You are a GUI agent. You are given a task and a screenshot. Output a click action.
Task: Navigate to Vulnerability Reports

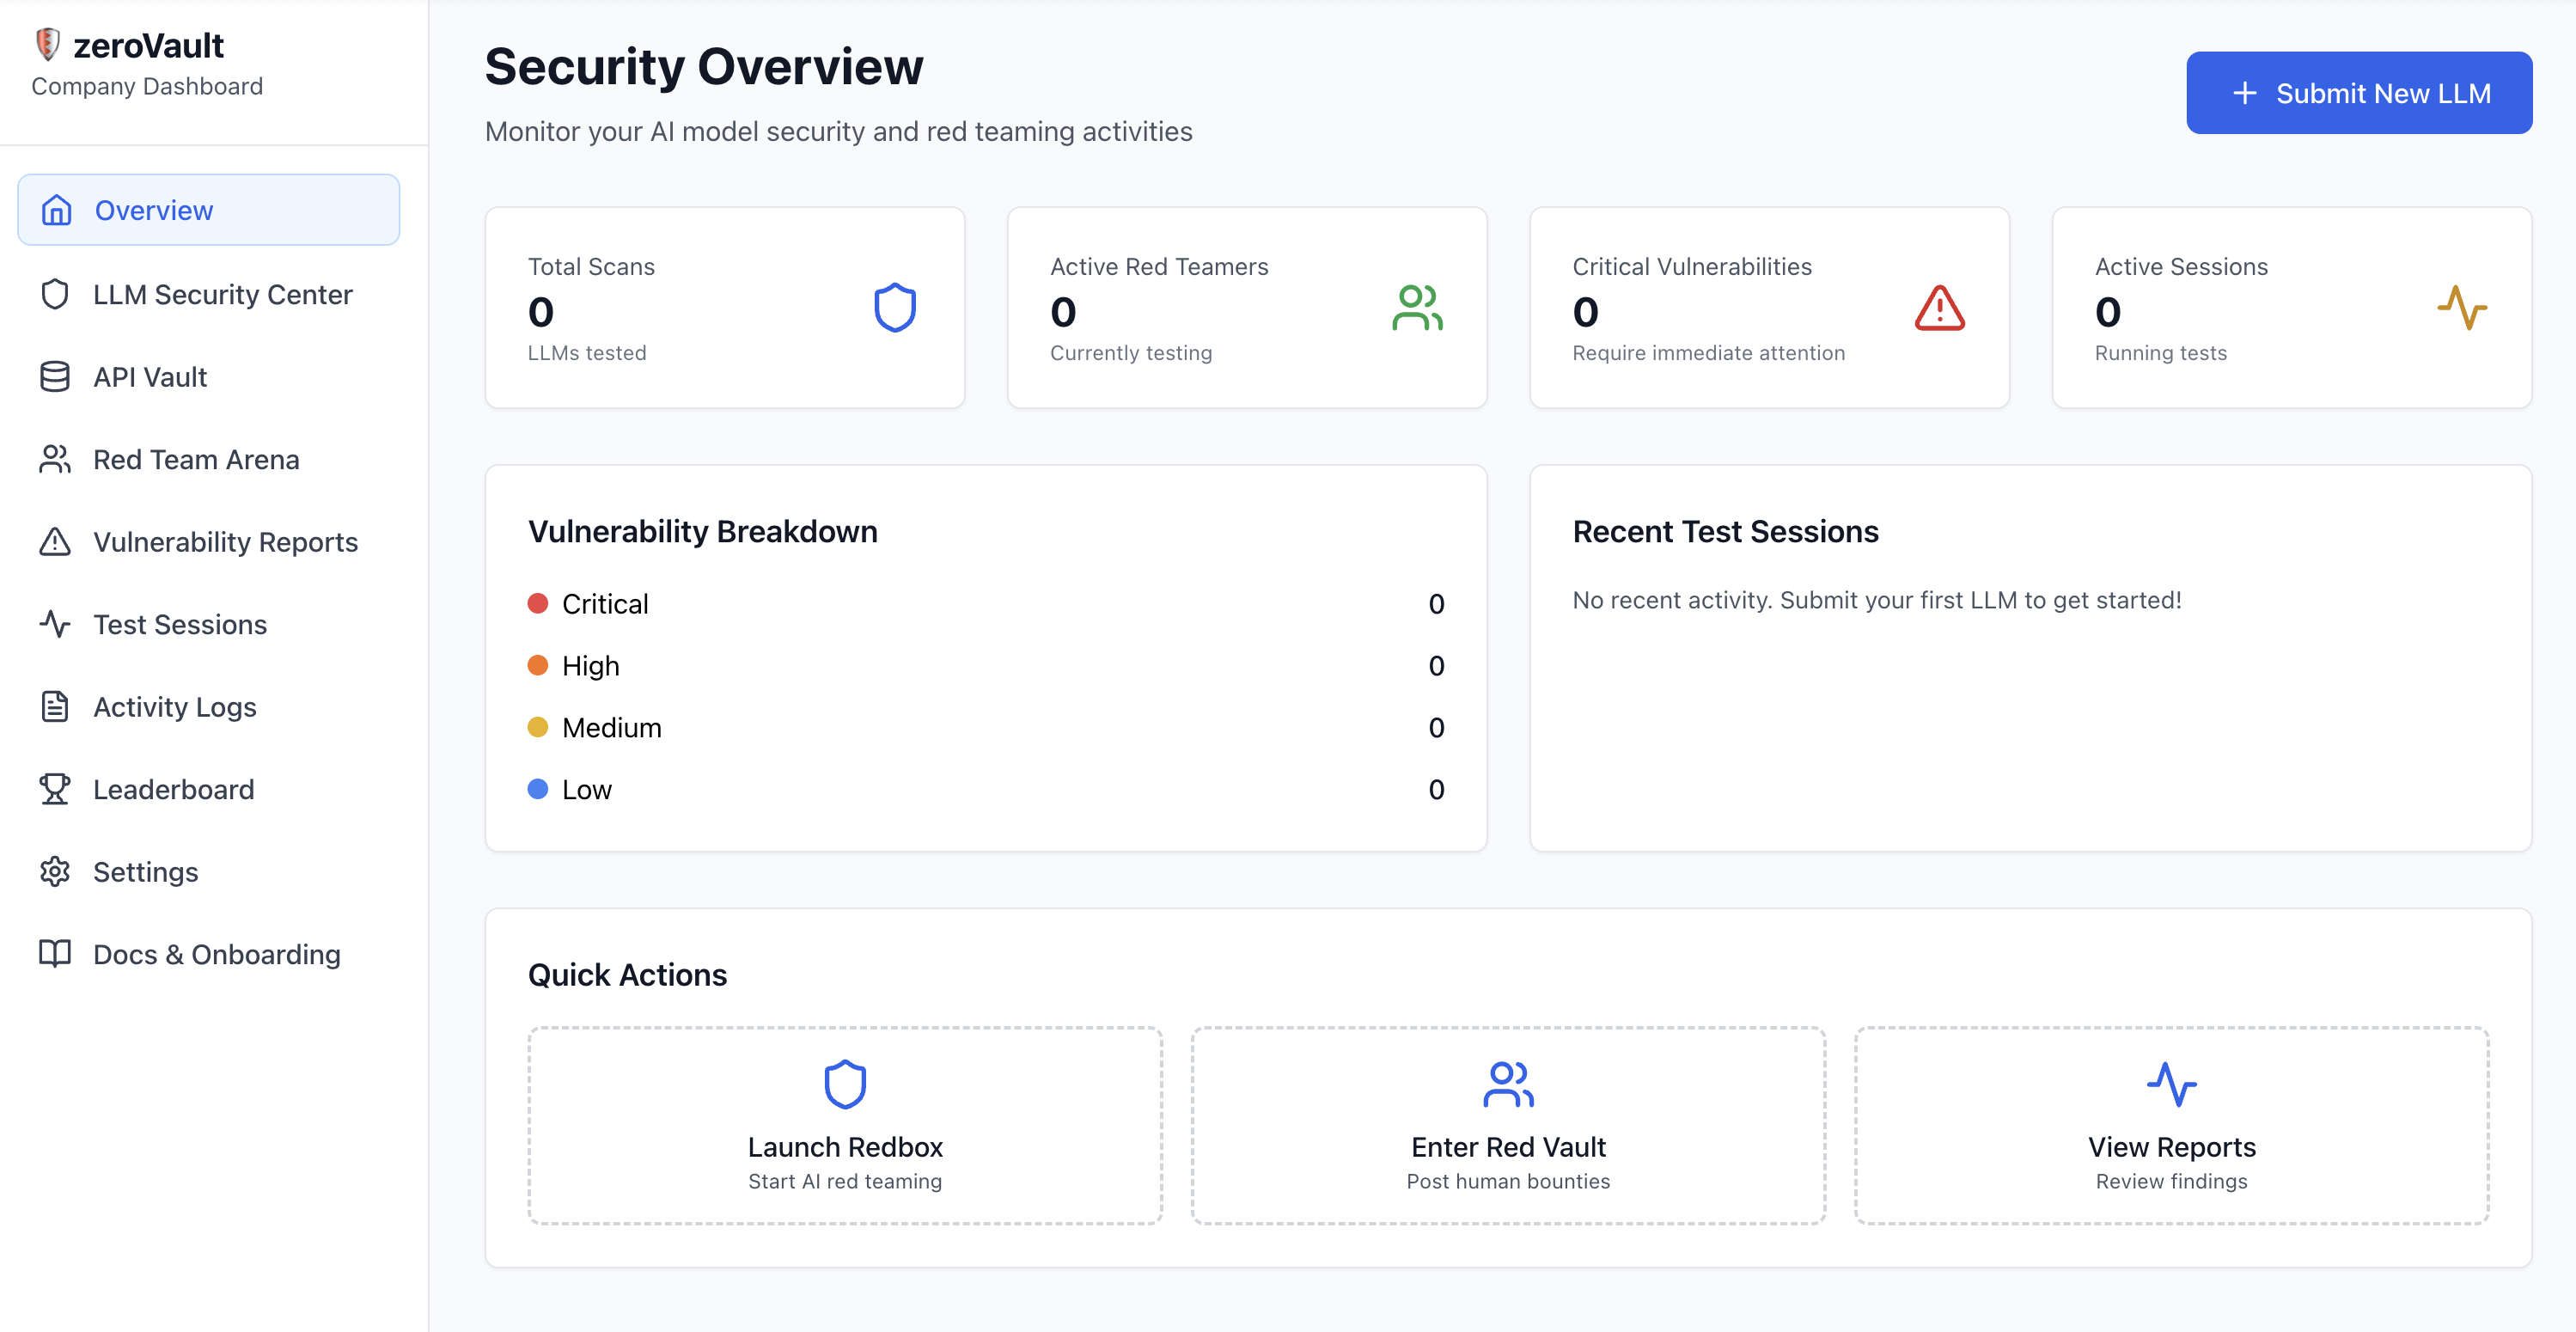tap(225, 542)
